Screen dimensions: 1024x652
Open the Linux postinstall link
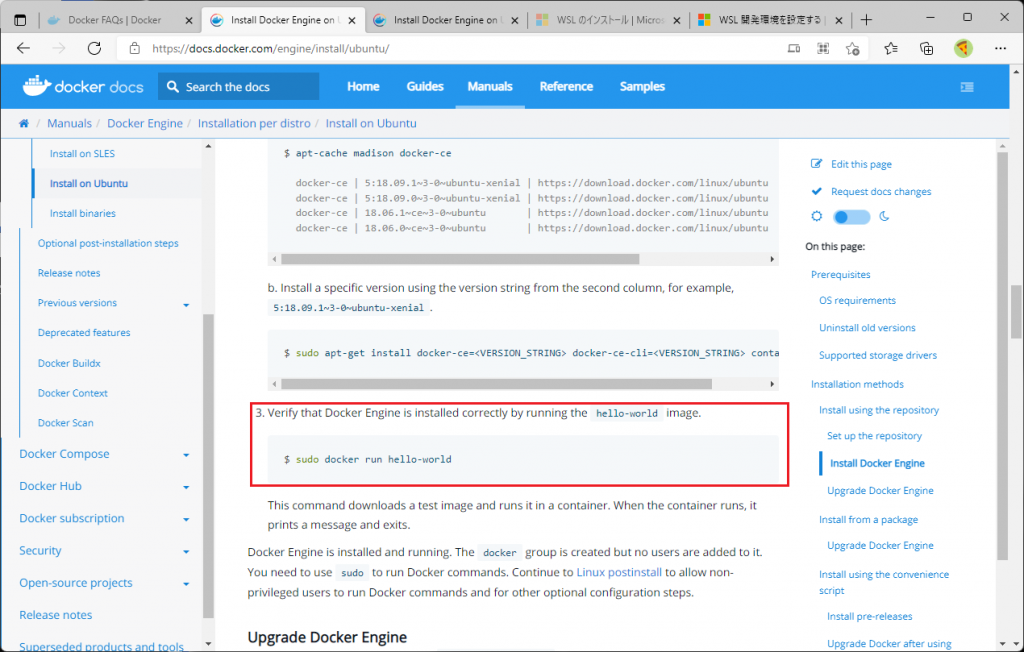[619, 572]
